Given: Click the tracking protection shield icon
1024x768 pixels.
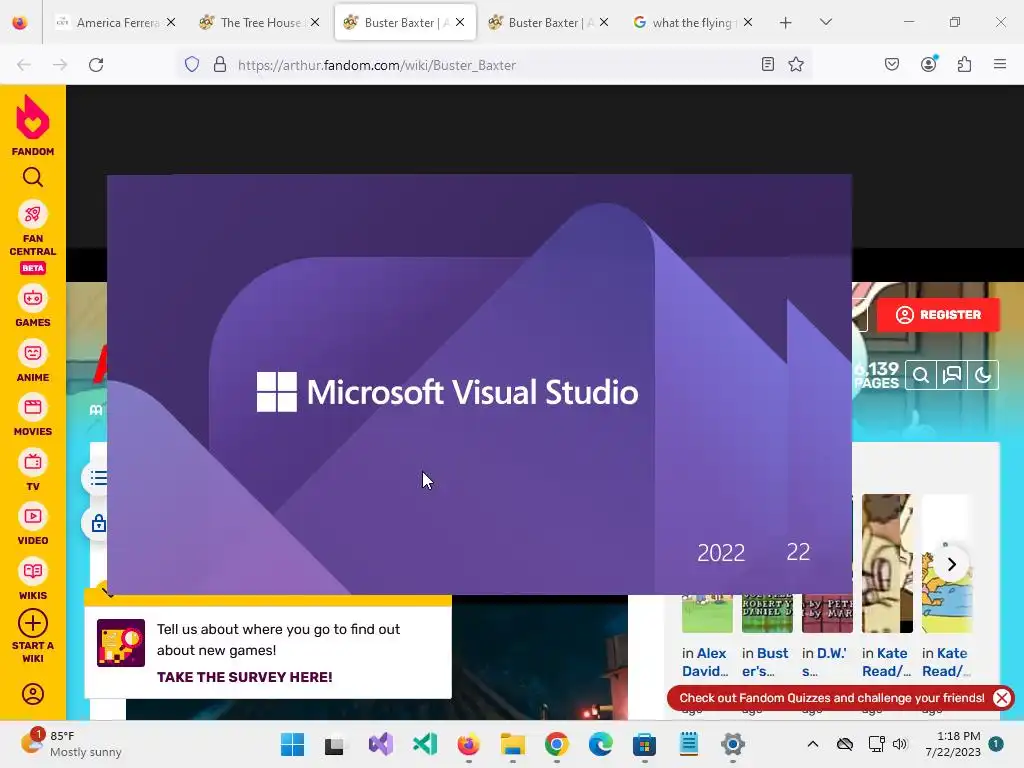Looking at the screenshot, I should [x=191, y=65].
